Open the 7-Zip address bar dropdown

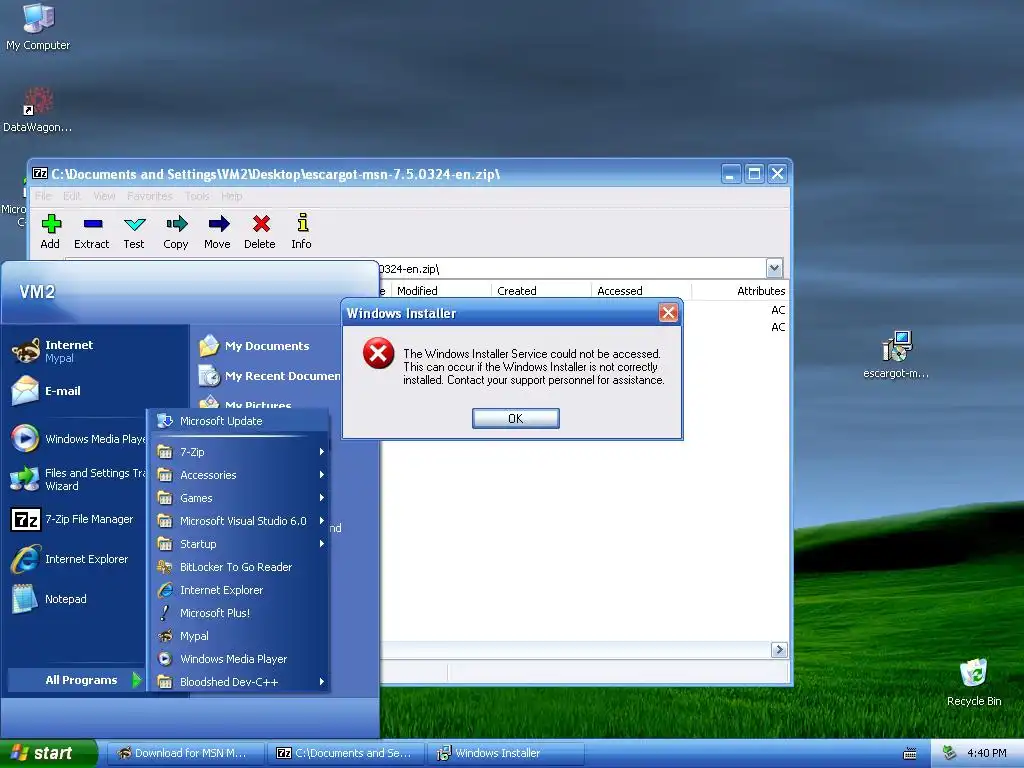pos(774,268)
